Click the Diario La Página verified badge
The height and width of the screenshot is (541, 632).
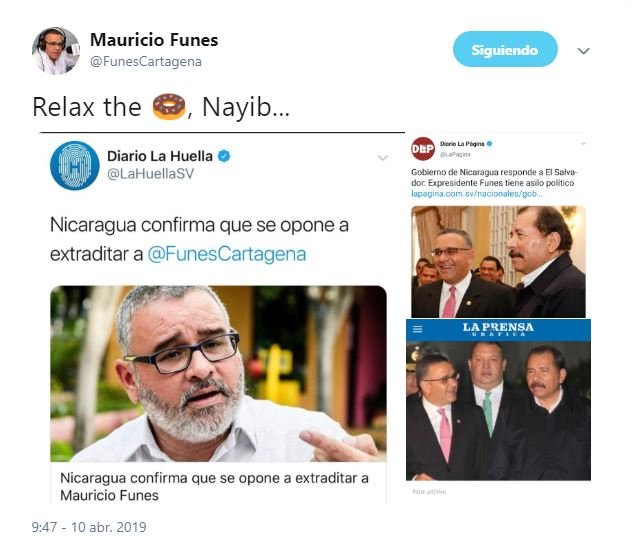pos(490,144)
